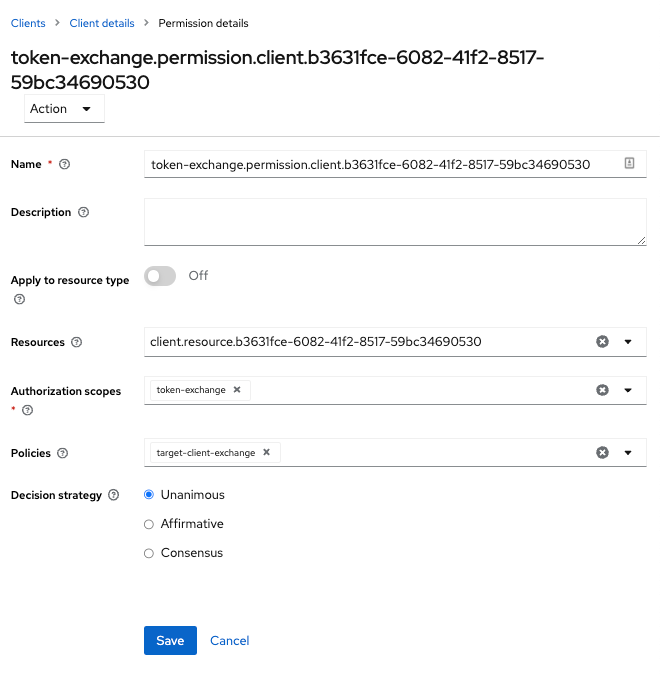The image size is (660, 674).
Task: Save the permission details
Action: [170, 641]
